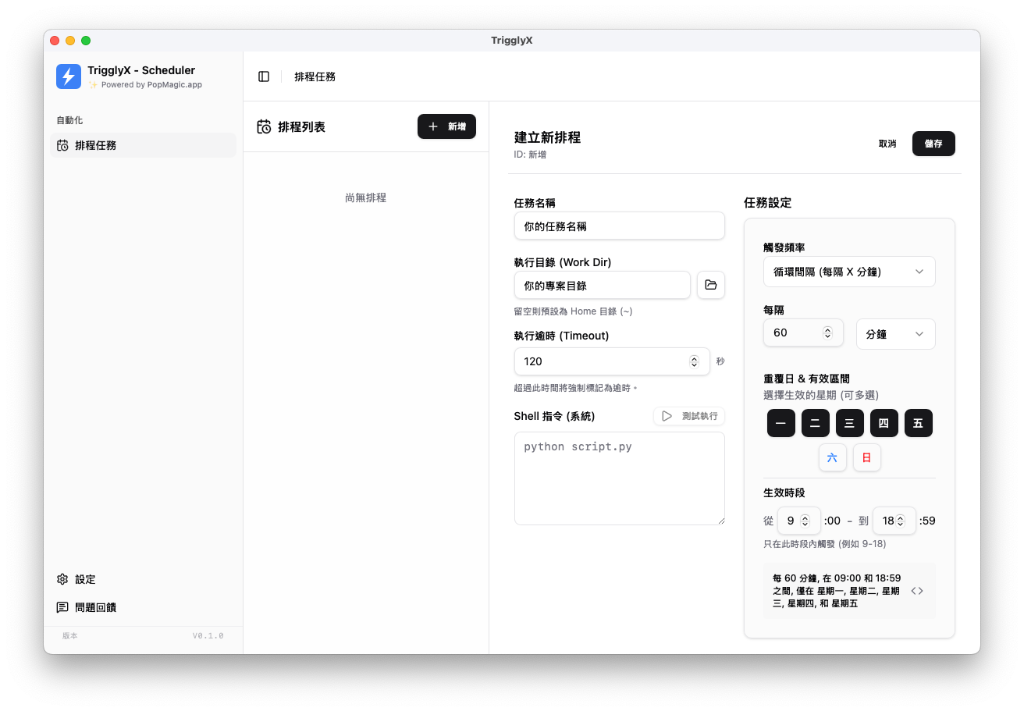Click the 任務名稱 task name field
1024x711 pixels.
click(619, 226)
